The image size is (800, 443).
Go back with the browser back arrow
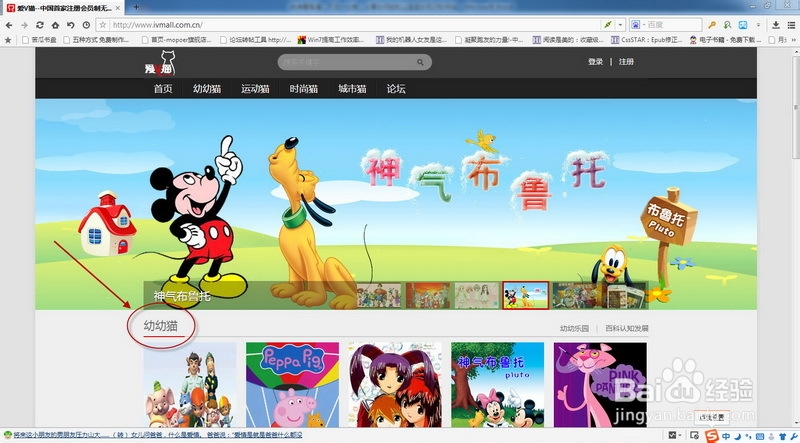9,25
